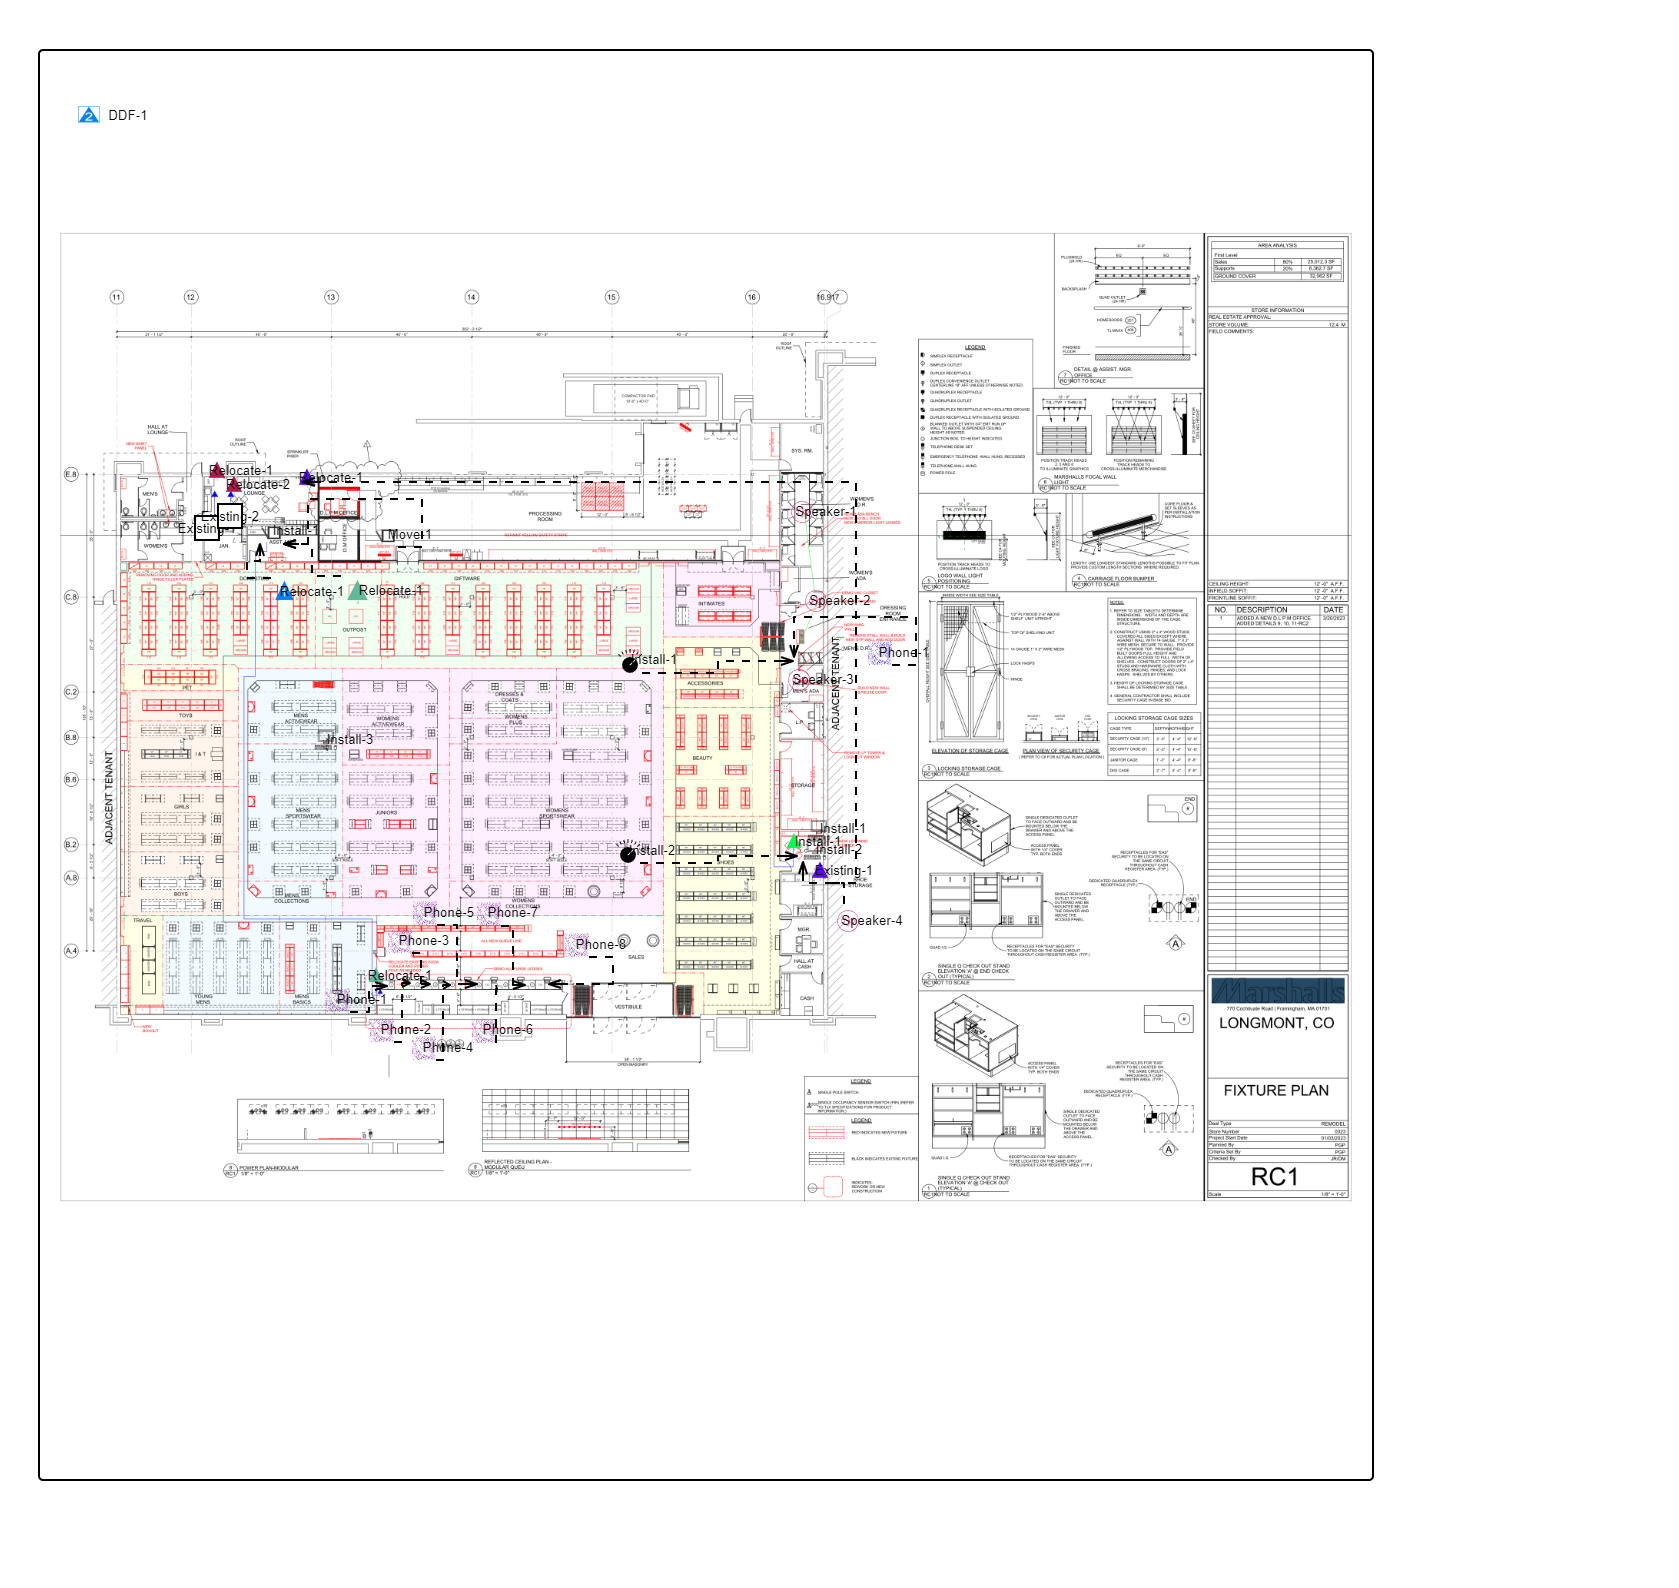The height and width of the screenshot is (1588, 1679).
Task: Click the blue DDF-1 marker icon
Action: point(88,115)
